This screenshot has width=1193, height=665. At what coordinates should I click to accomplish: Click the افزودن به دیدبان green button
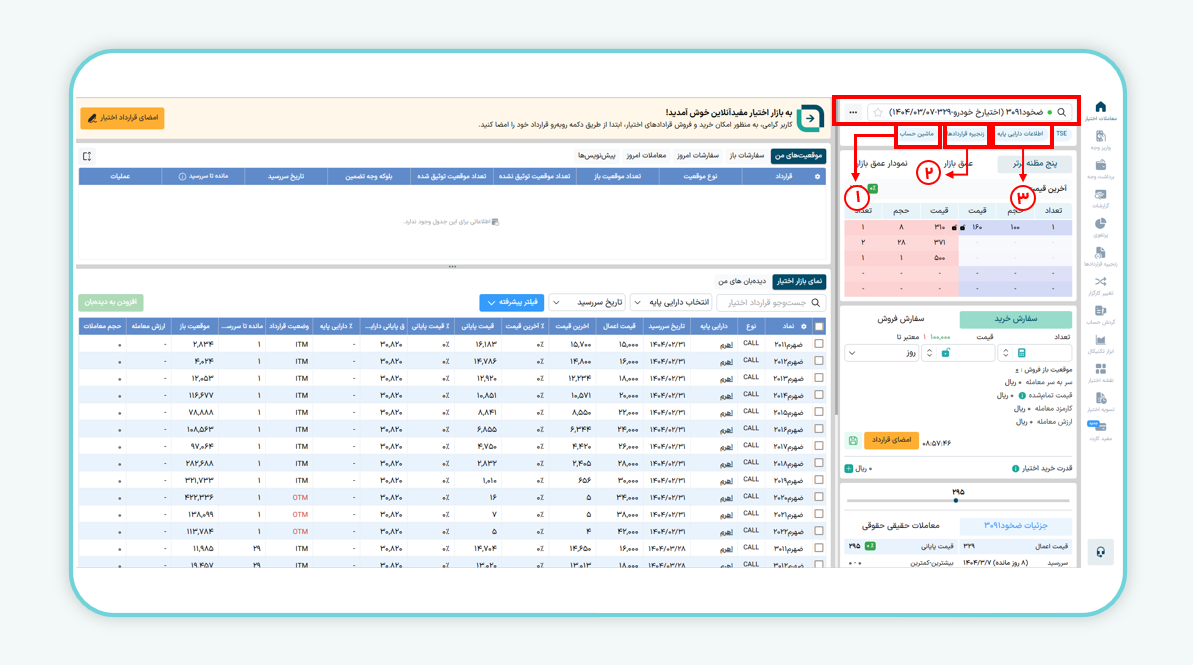110,302
